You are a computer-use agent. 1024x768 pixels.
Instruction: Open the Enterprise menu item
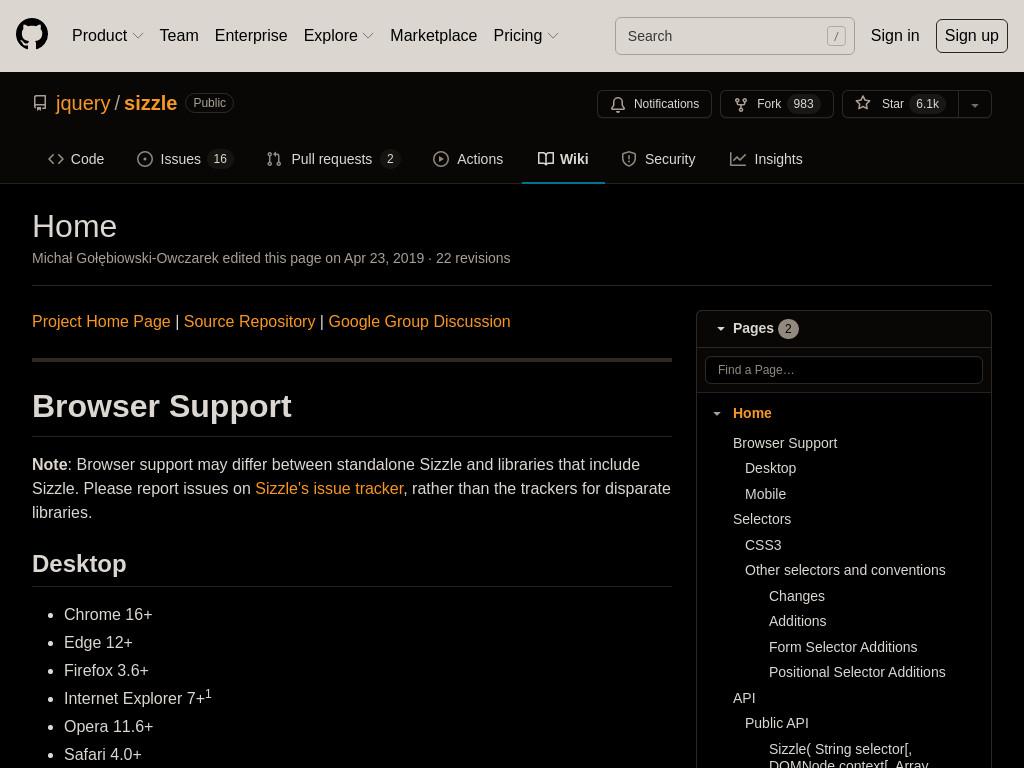251,35
